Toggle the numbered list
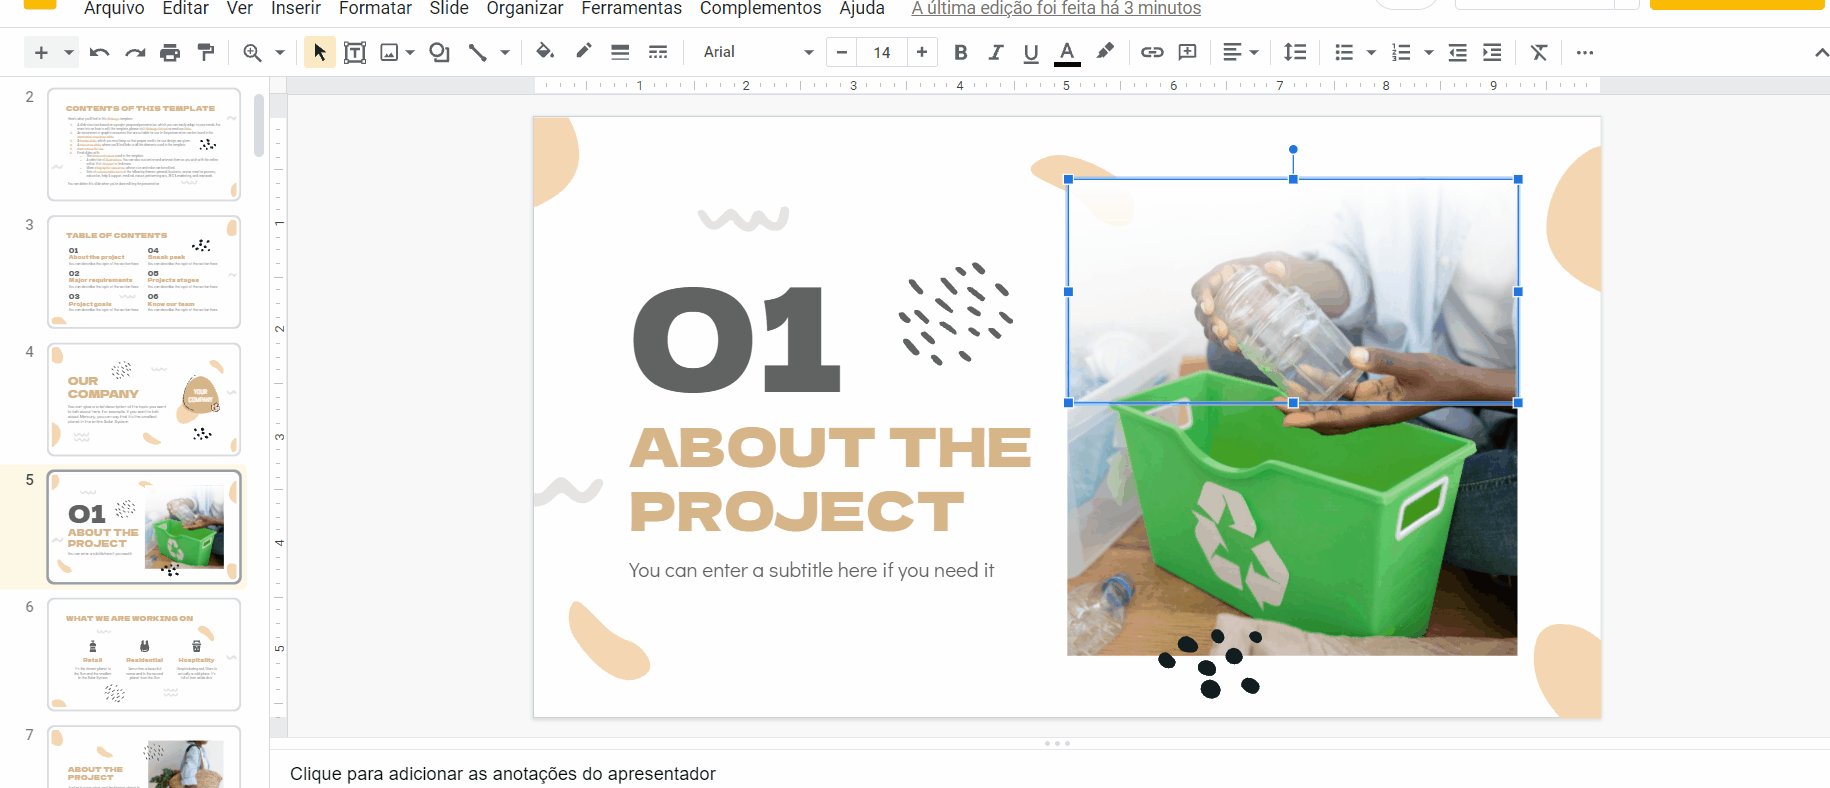 pyautogui.click(x=1401, y=52)
